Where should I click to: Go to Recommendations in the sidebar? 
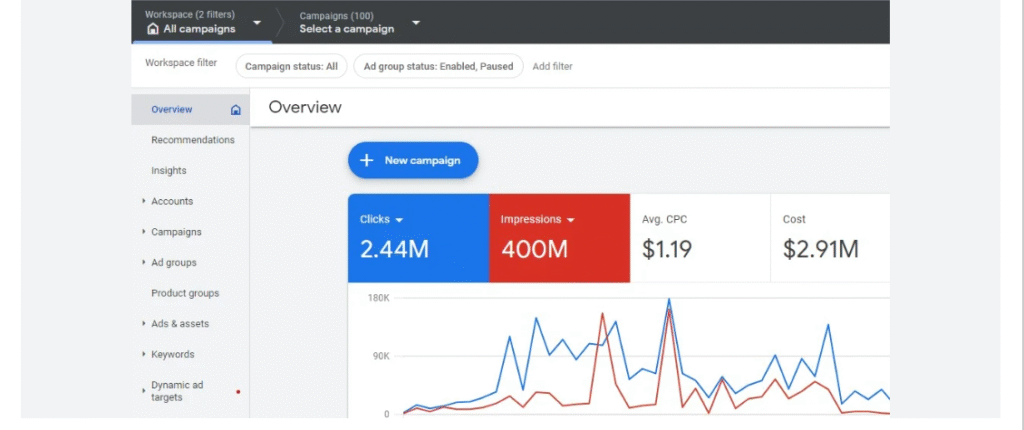pyautogui.click(x=193, y=140)
